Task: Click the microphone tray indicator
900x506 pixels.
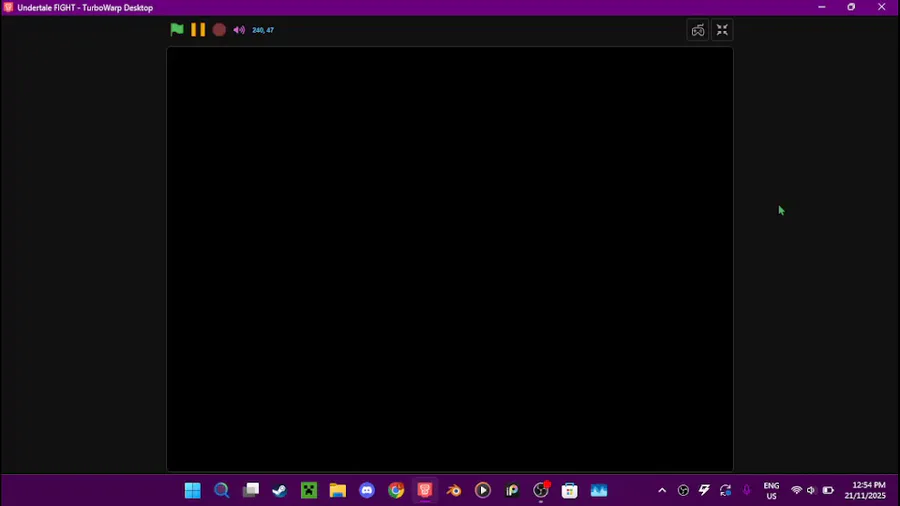Action: (x=747, y=491)
